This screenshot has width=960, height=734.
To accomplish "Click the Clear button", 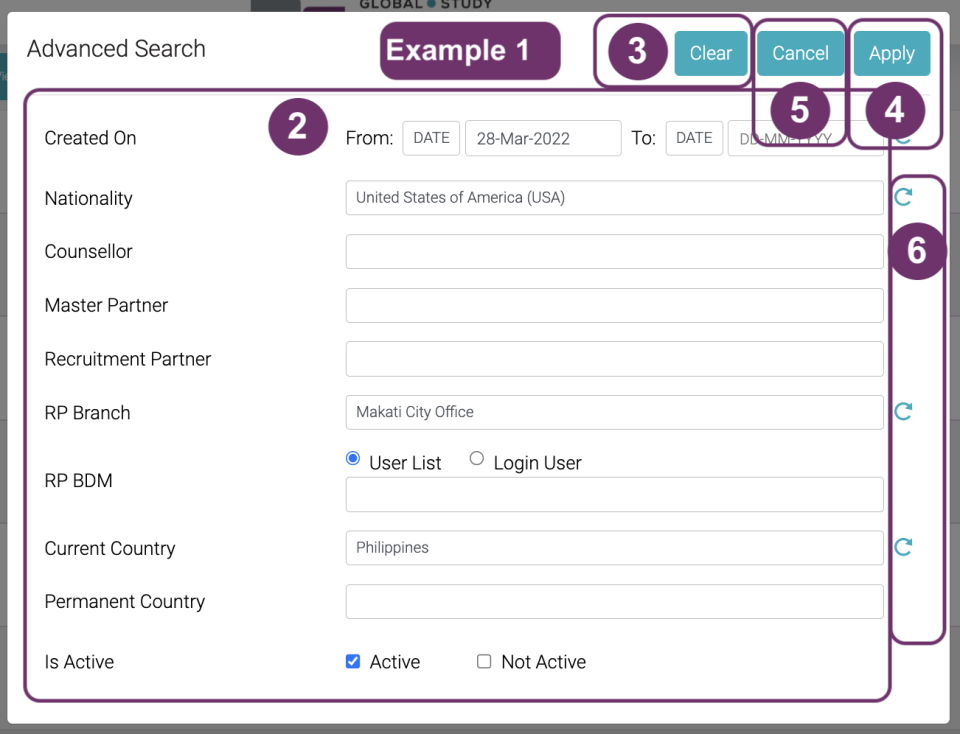I will coord(711,54).
